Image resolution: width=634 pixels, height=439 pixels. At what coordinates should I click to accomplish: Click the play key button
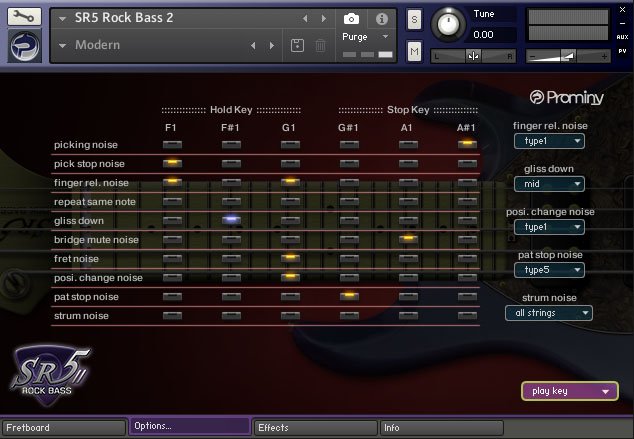[569, 392]
